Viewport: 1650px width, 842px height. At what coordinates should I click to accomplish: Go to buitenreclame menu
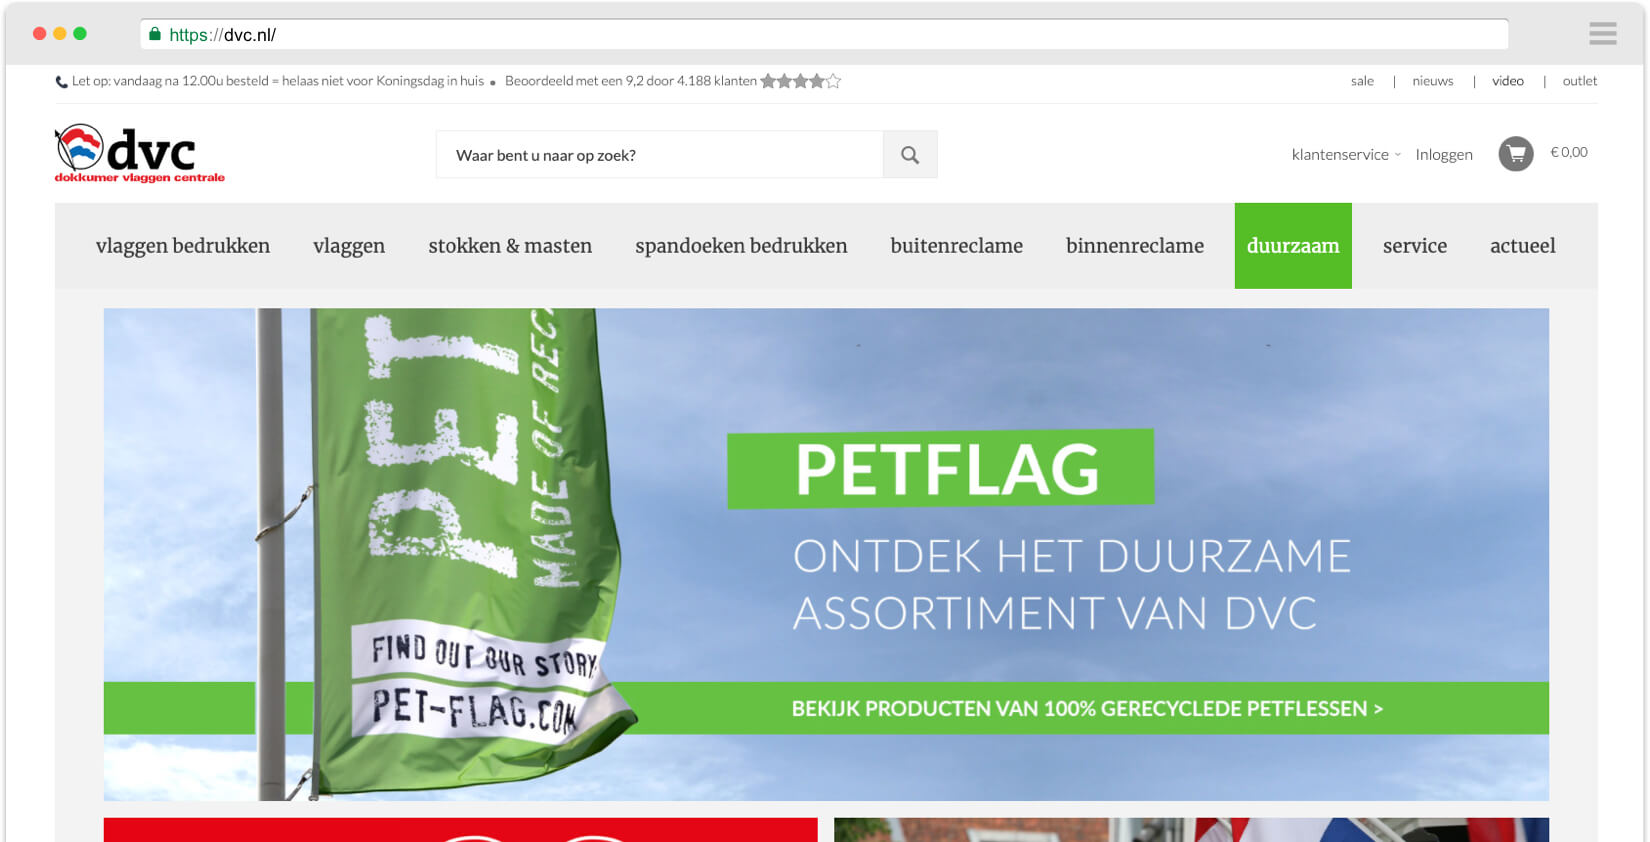click(x=957, y=246)
